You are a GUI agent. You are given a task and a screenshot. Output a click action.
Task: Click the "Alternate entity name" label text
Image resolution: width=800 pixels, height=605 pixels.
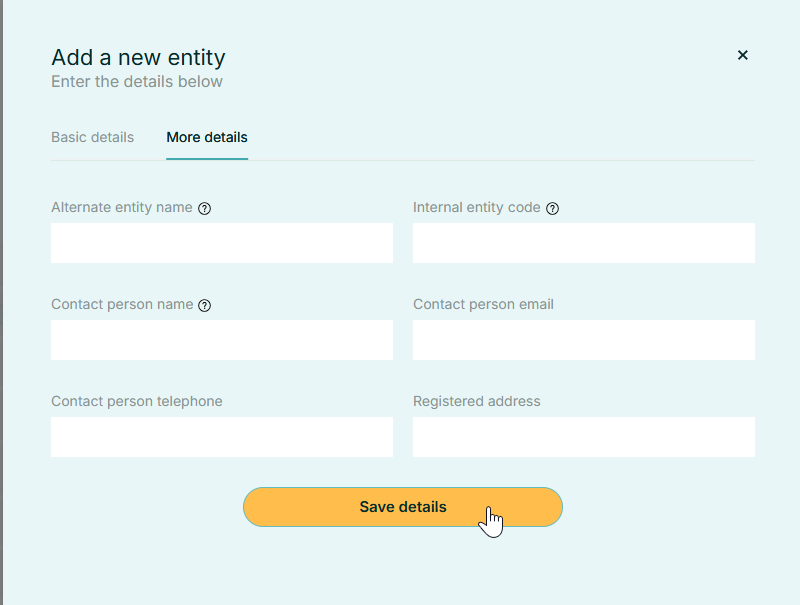pos(121,208)
